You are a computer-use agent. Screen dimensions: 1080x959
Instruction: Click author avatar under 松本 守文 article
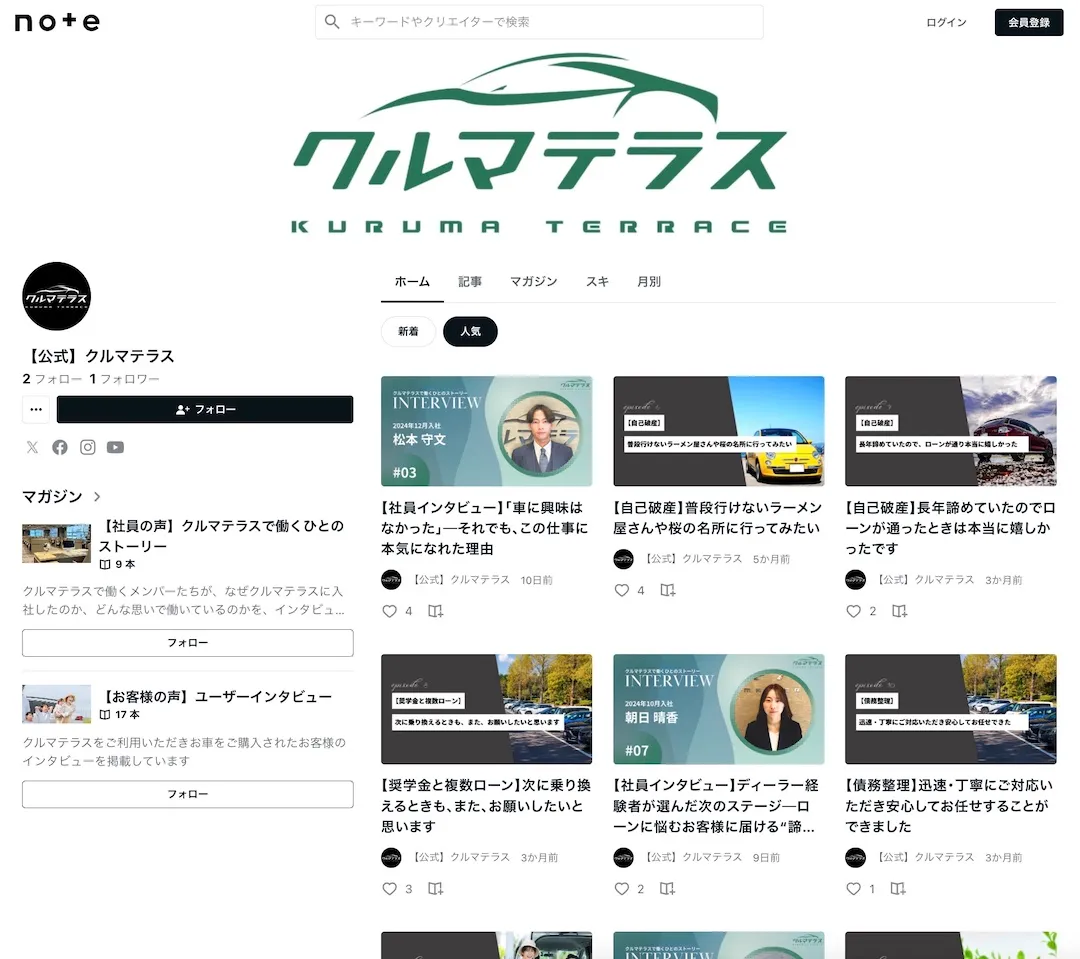pos(391,580)
